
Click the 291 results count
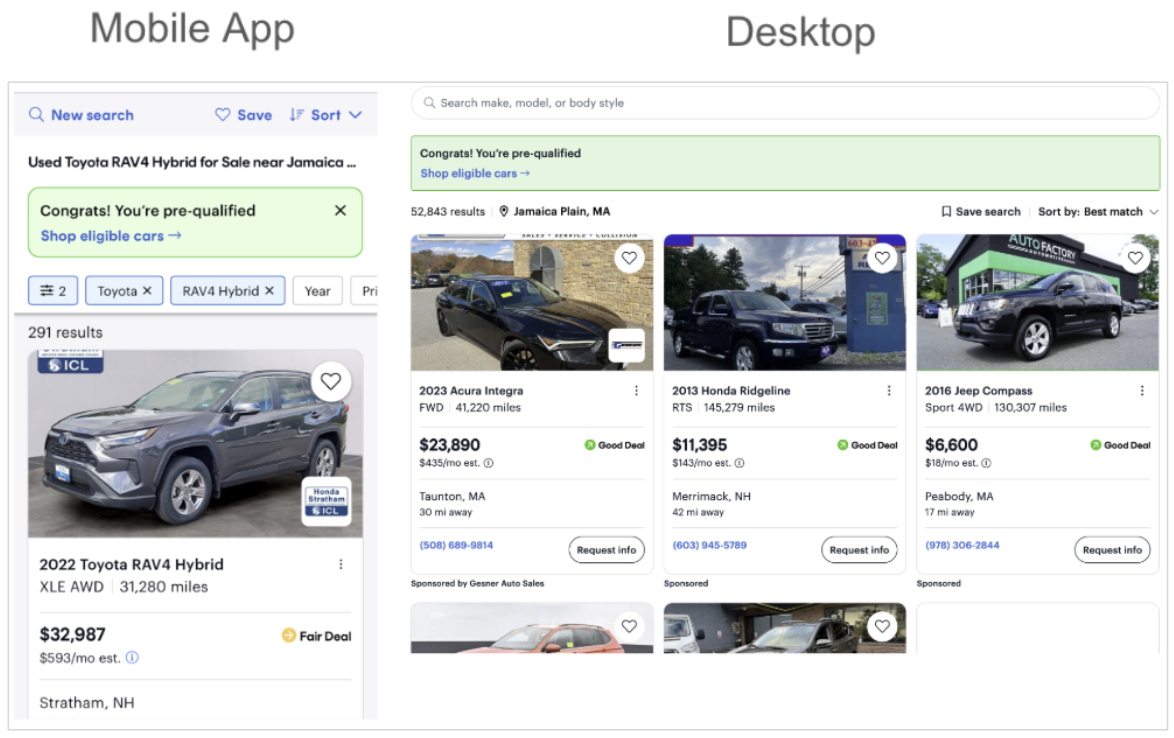pyautogui.click(x=65, y=332)
